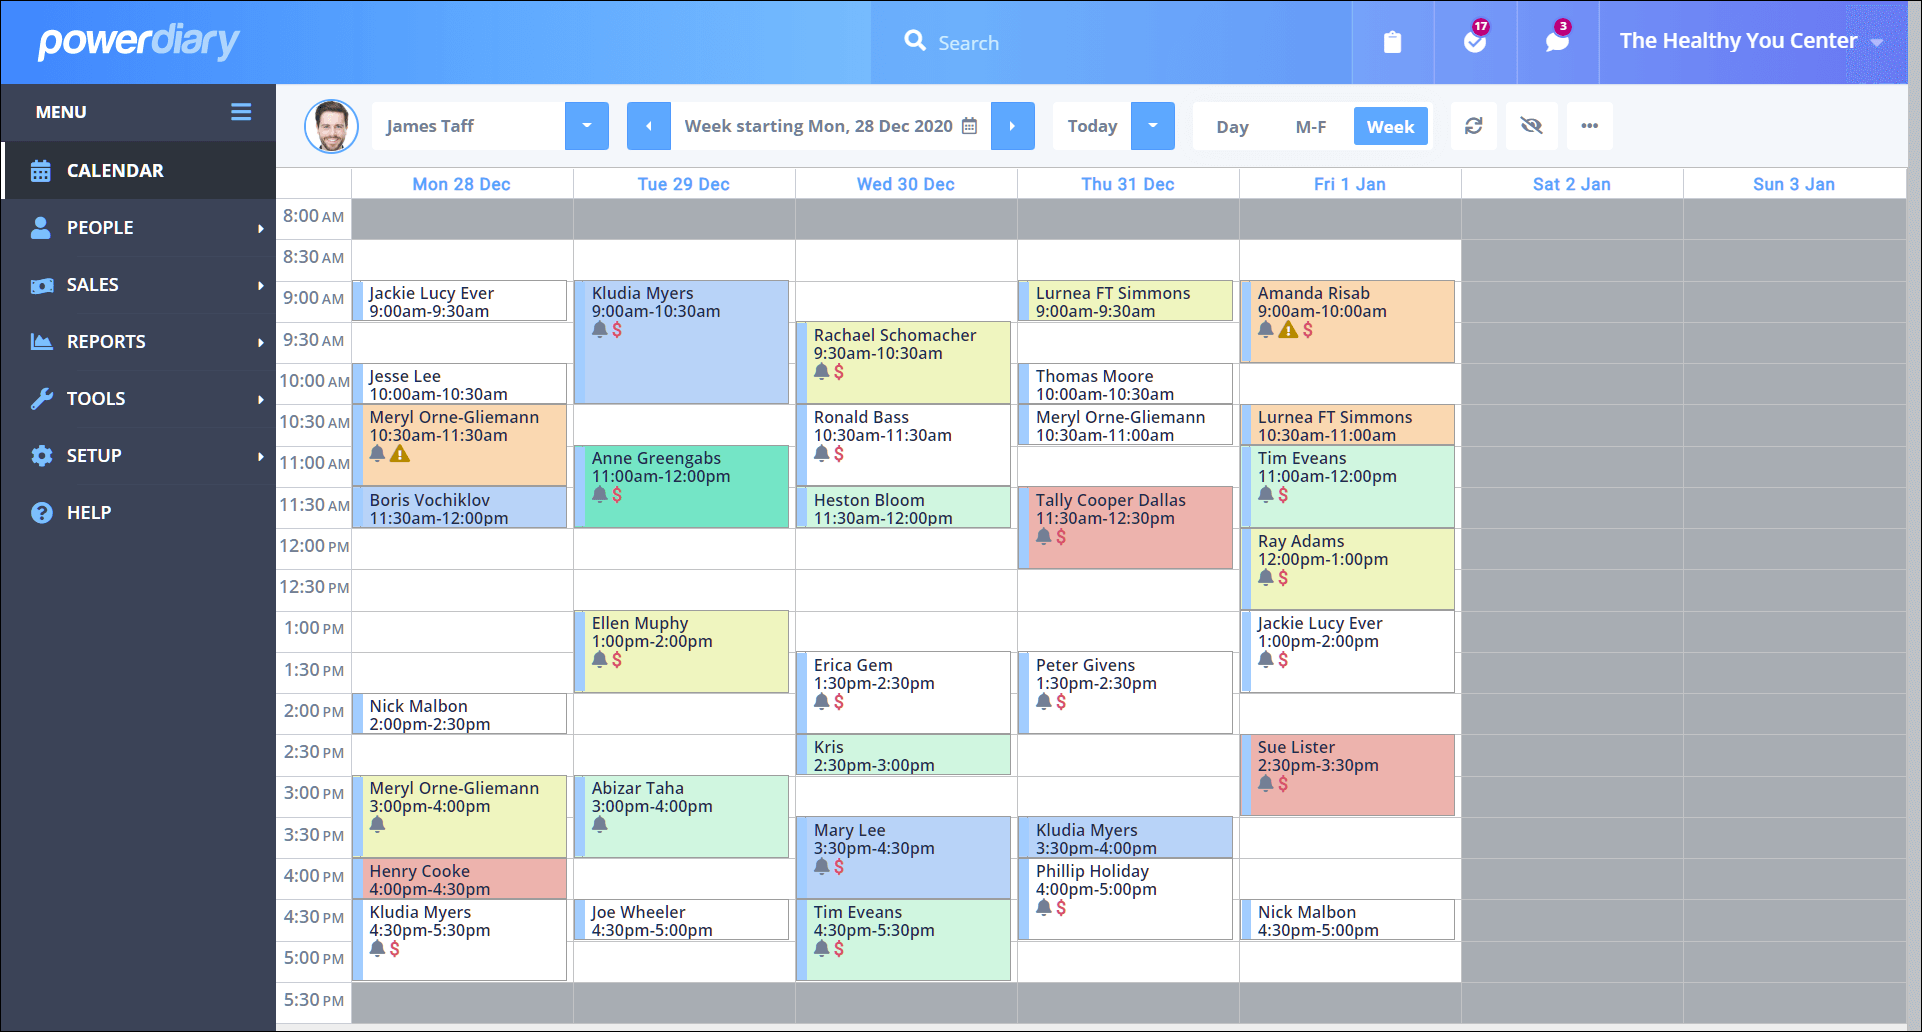Open the practitioner dropdown next to James Taff
Viewport: 1922px width, 1032px height.
pos(587,126)
